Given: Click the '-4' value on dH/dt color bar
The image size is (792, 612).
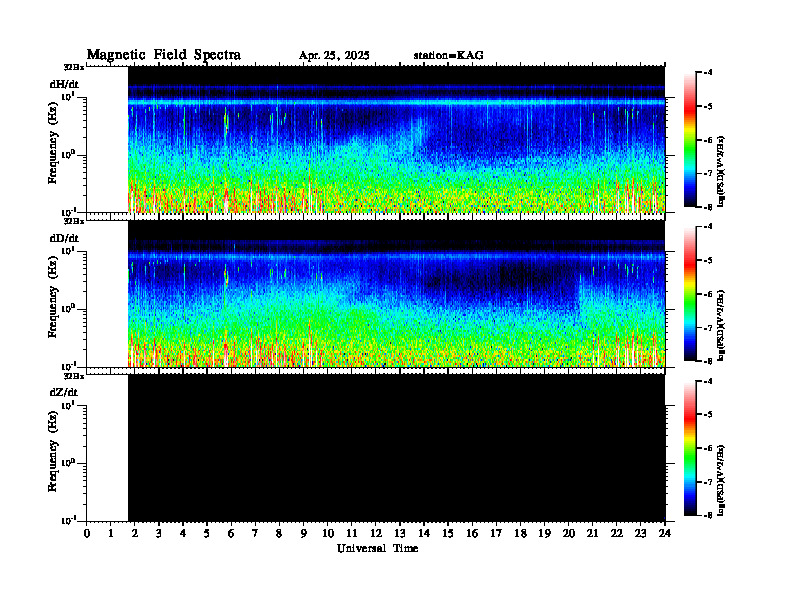Looking at the screenshot, I should 708,73.
